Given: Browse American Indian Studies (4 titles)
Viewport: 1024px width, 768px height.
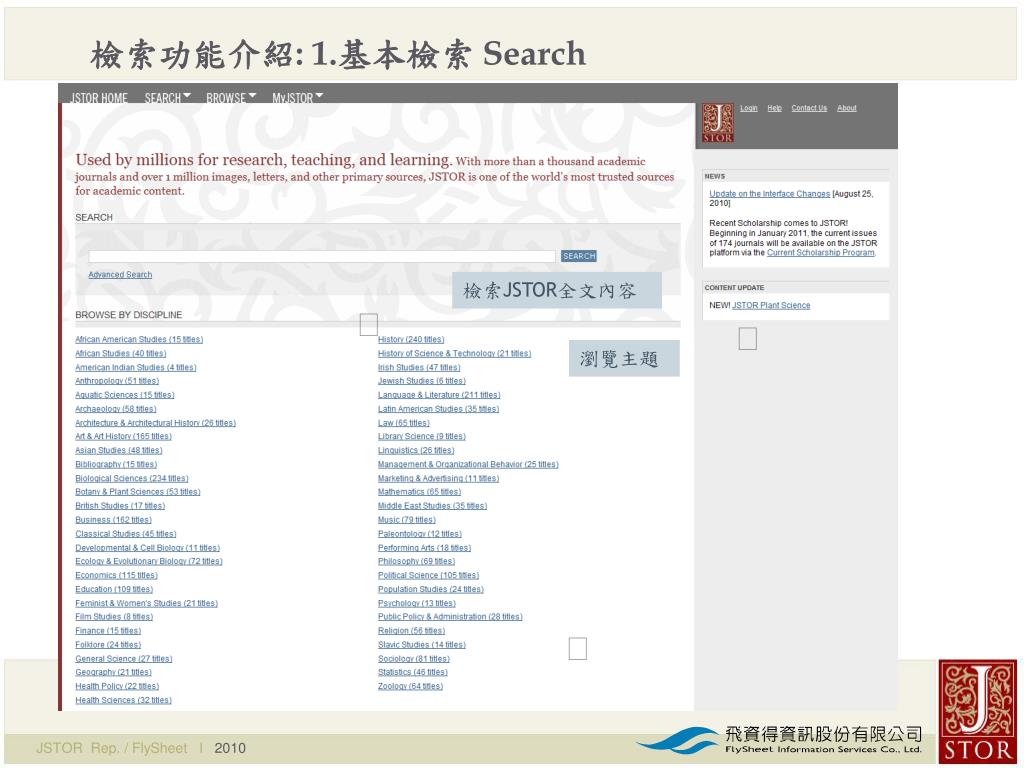Looking at the screenshot, I should tap(136, 368).
